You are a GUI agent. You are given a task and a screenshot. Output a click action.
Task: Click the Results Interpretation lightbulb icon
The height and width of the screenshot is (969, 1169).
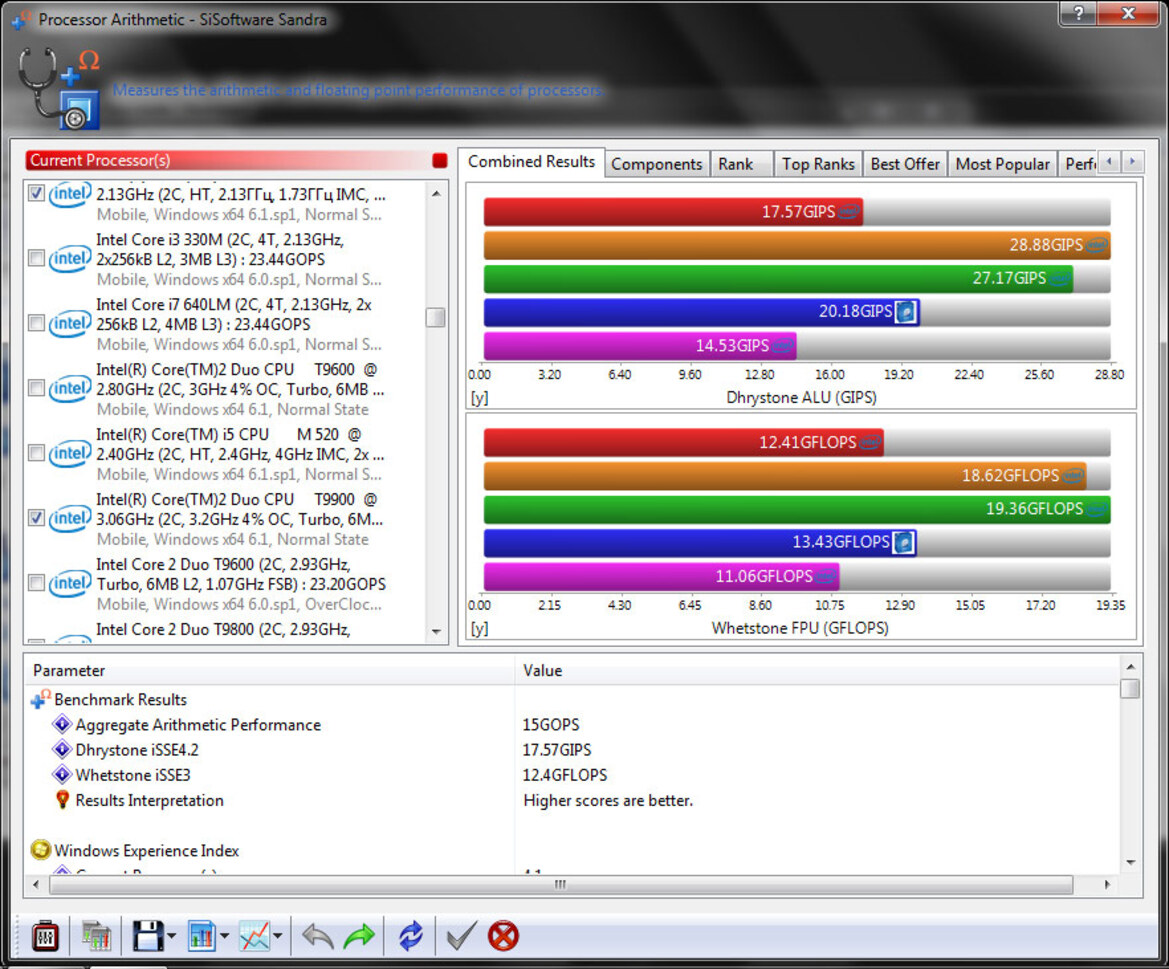coord(63,800)
